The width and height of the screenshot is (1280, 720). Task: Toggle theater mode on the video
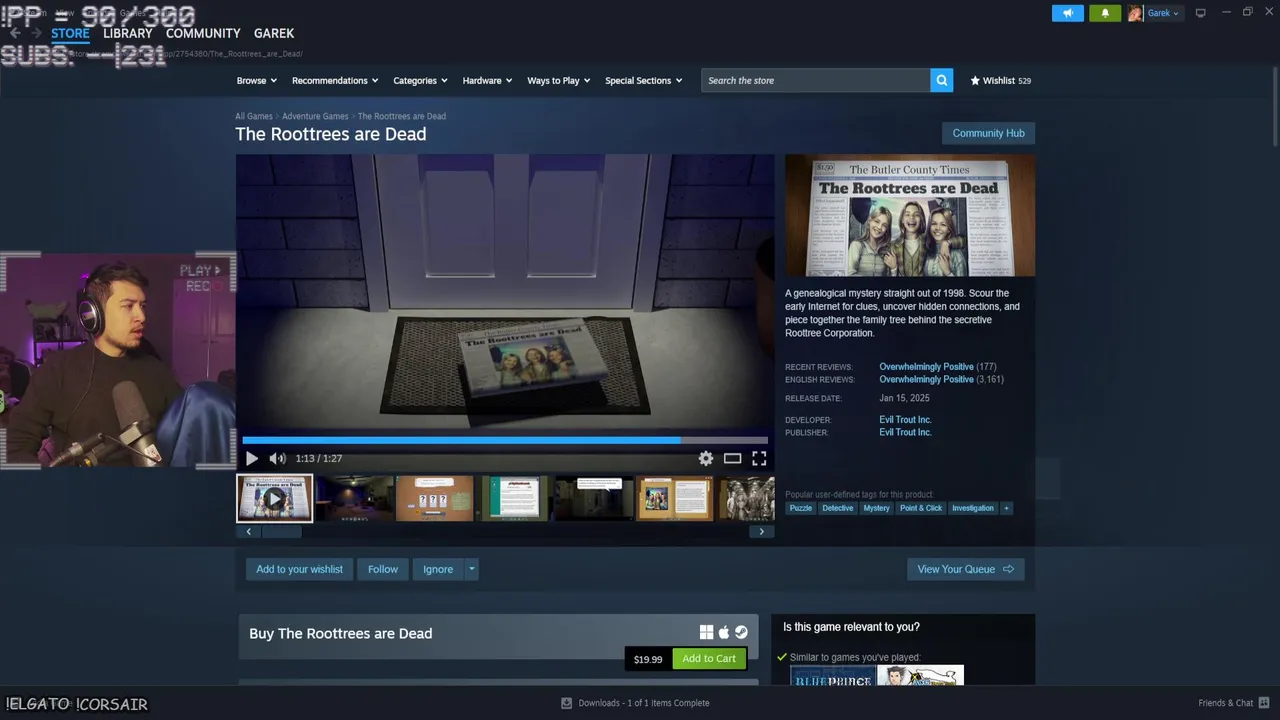[732, 458]
